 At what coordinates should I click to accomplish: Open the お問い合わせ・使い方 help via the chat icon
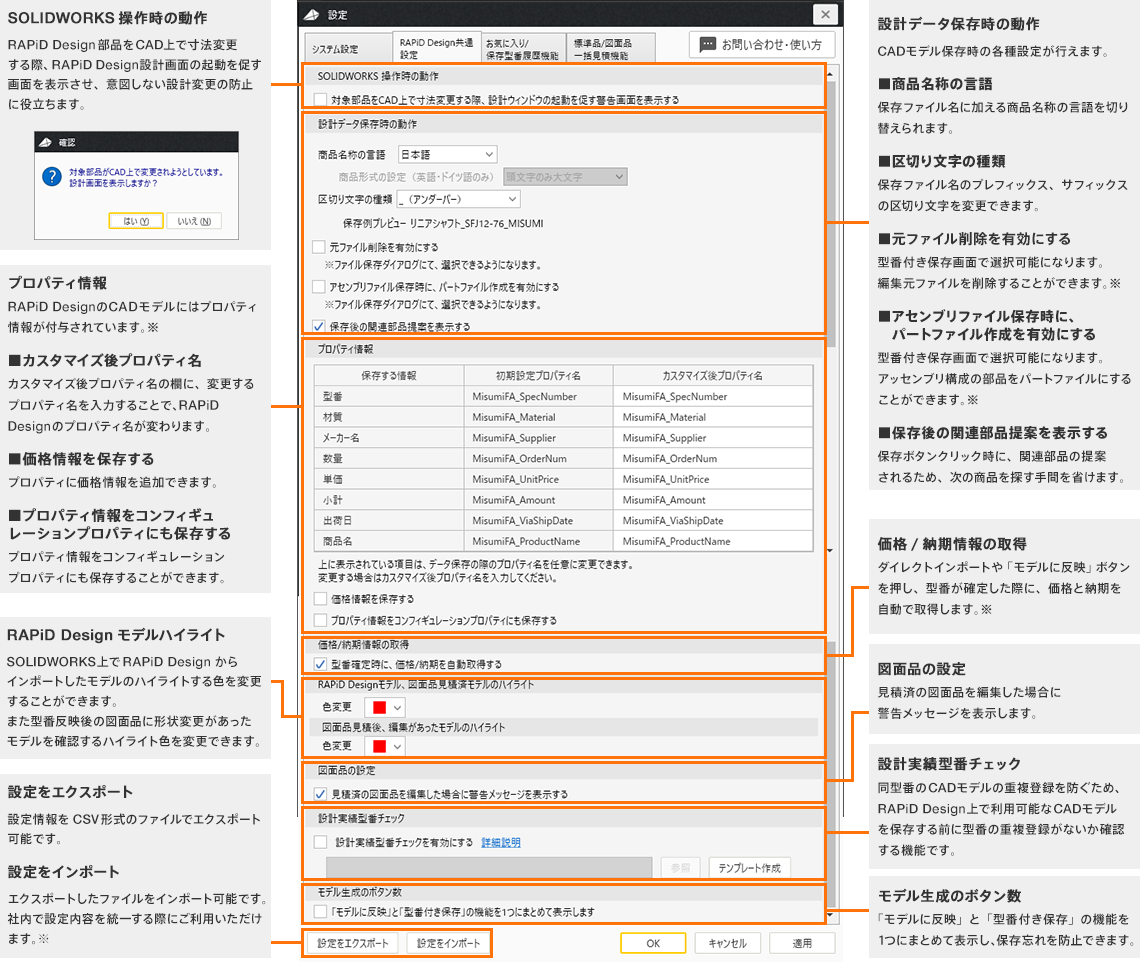pos(708,45)
